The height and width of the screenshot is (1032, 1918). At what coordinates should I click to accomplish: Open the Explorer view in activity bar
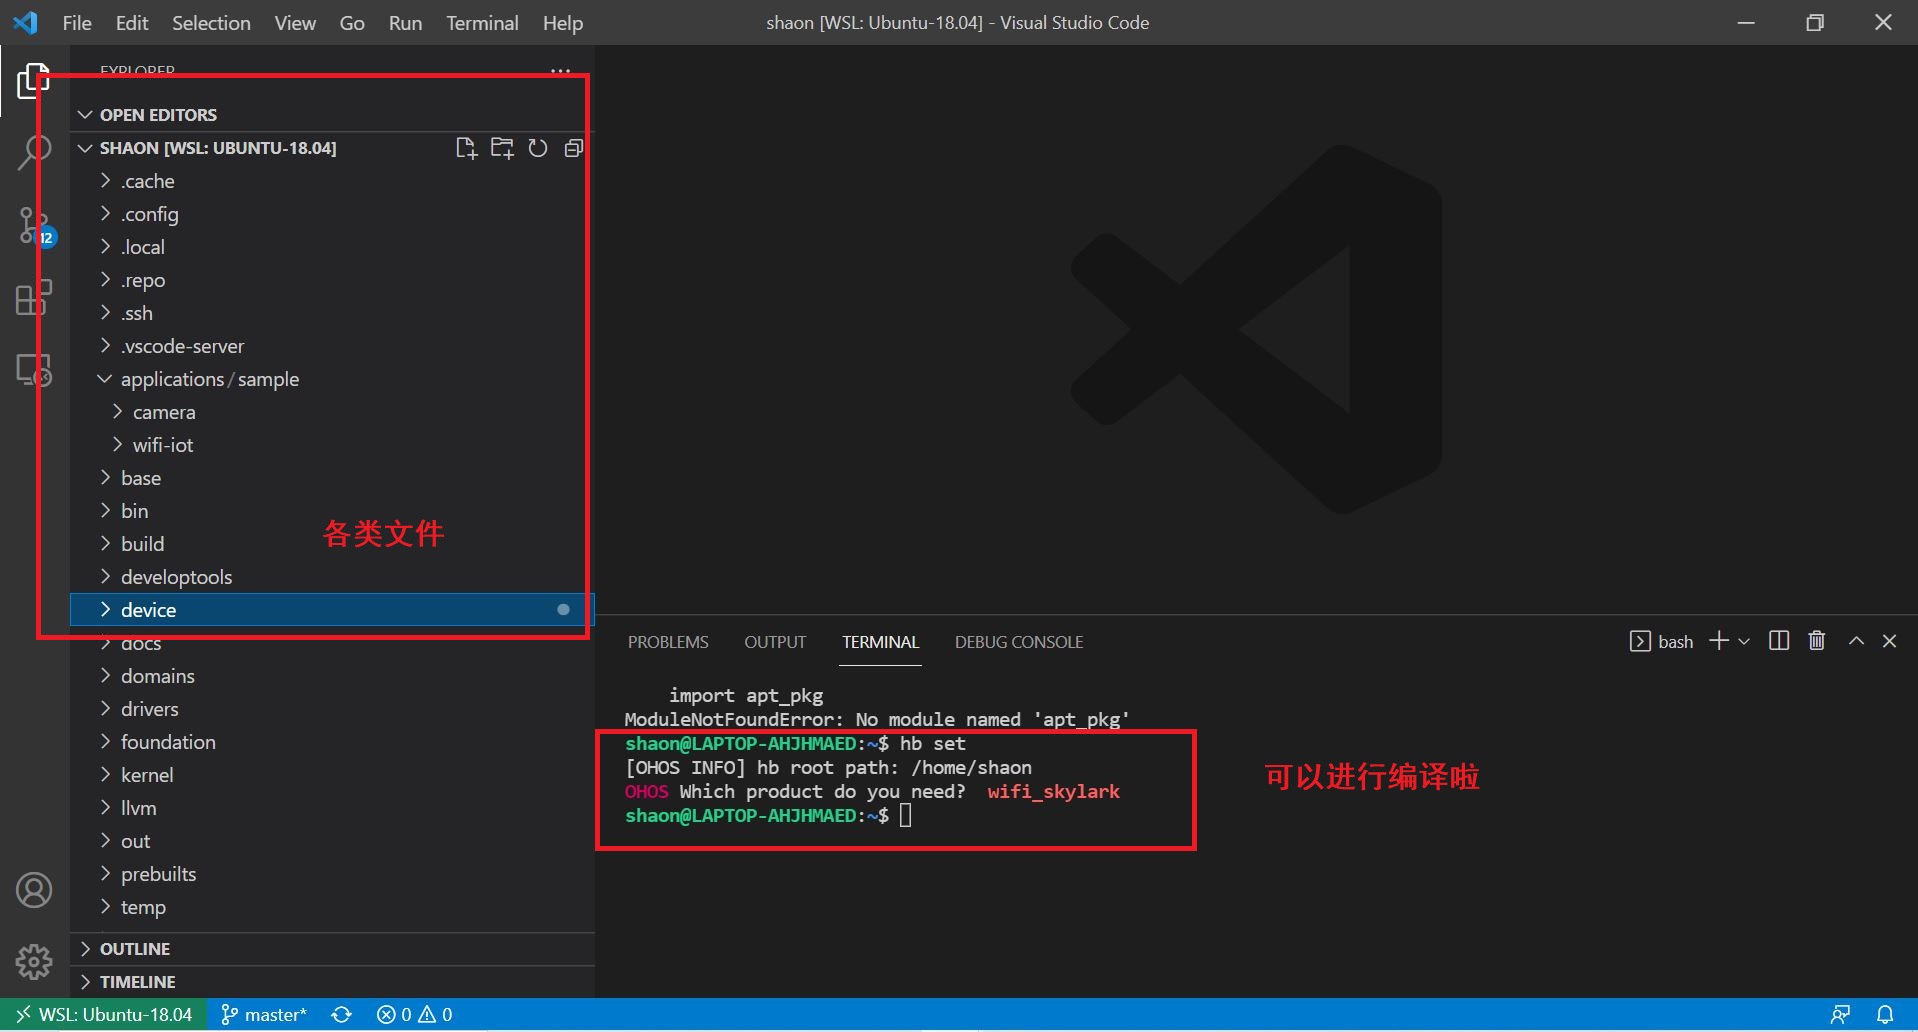(x=33, y=82)
